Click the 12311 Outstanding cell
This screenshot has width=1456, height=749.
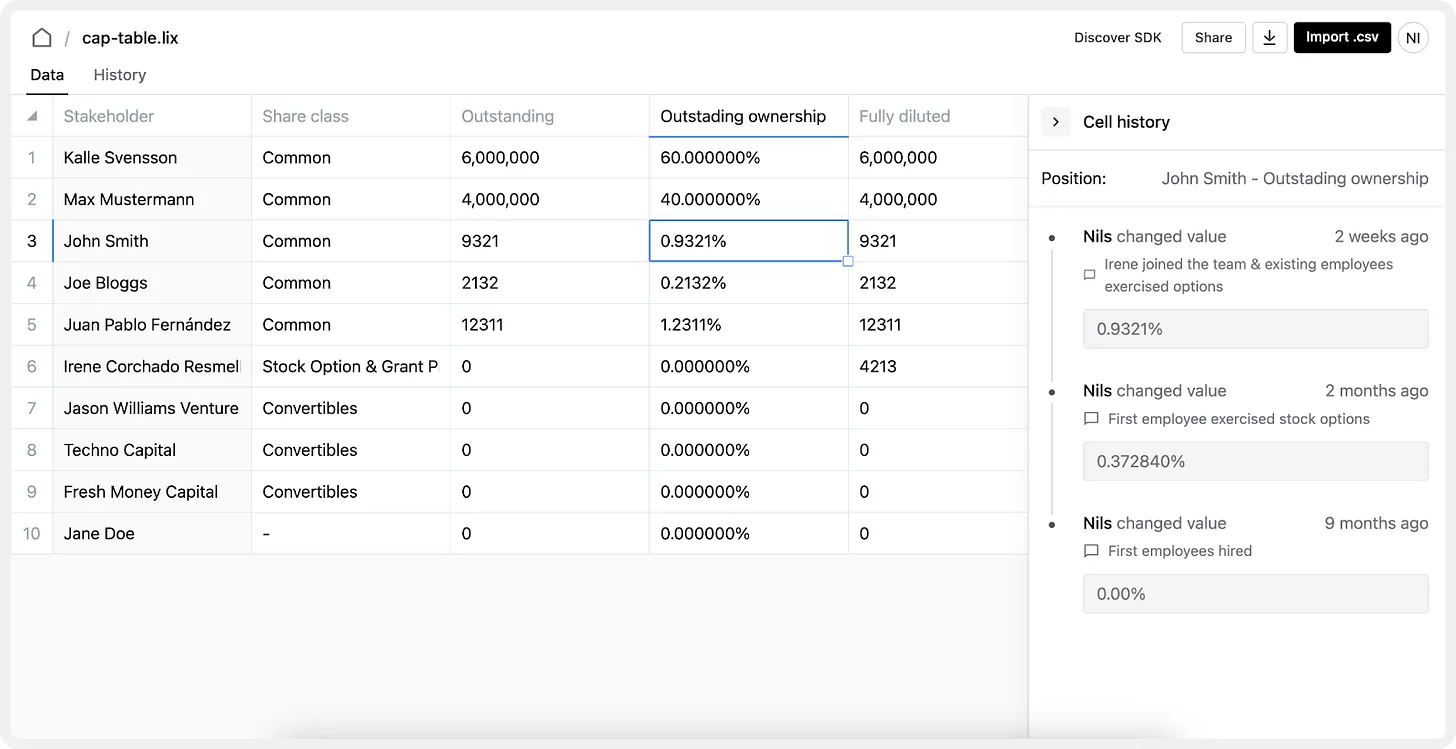[549, 325]
